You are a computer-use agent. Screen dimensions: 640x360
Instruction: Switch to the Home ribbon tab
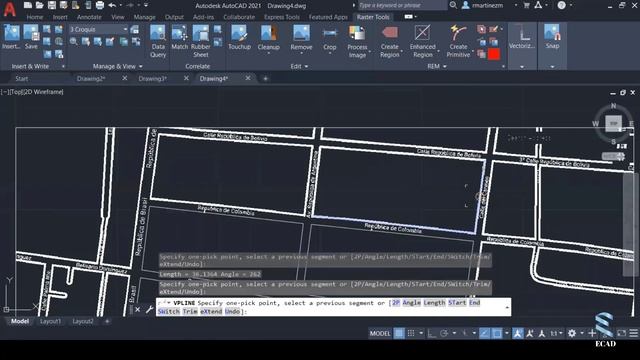(35, 17)
